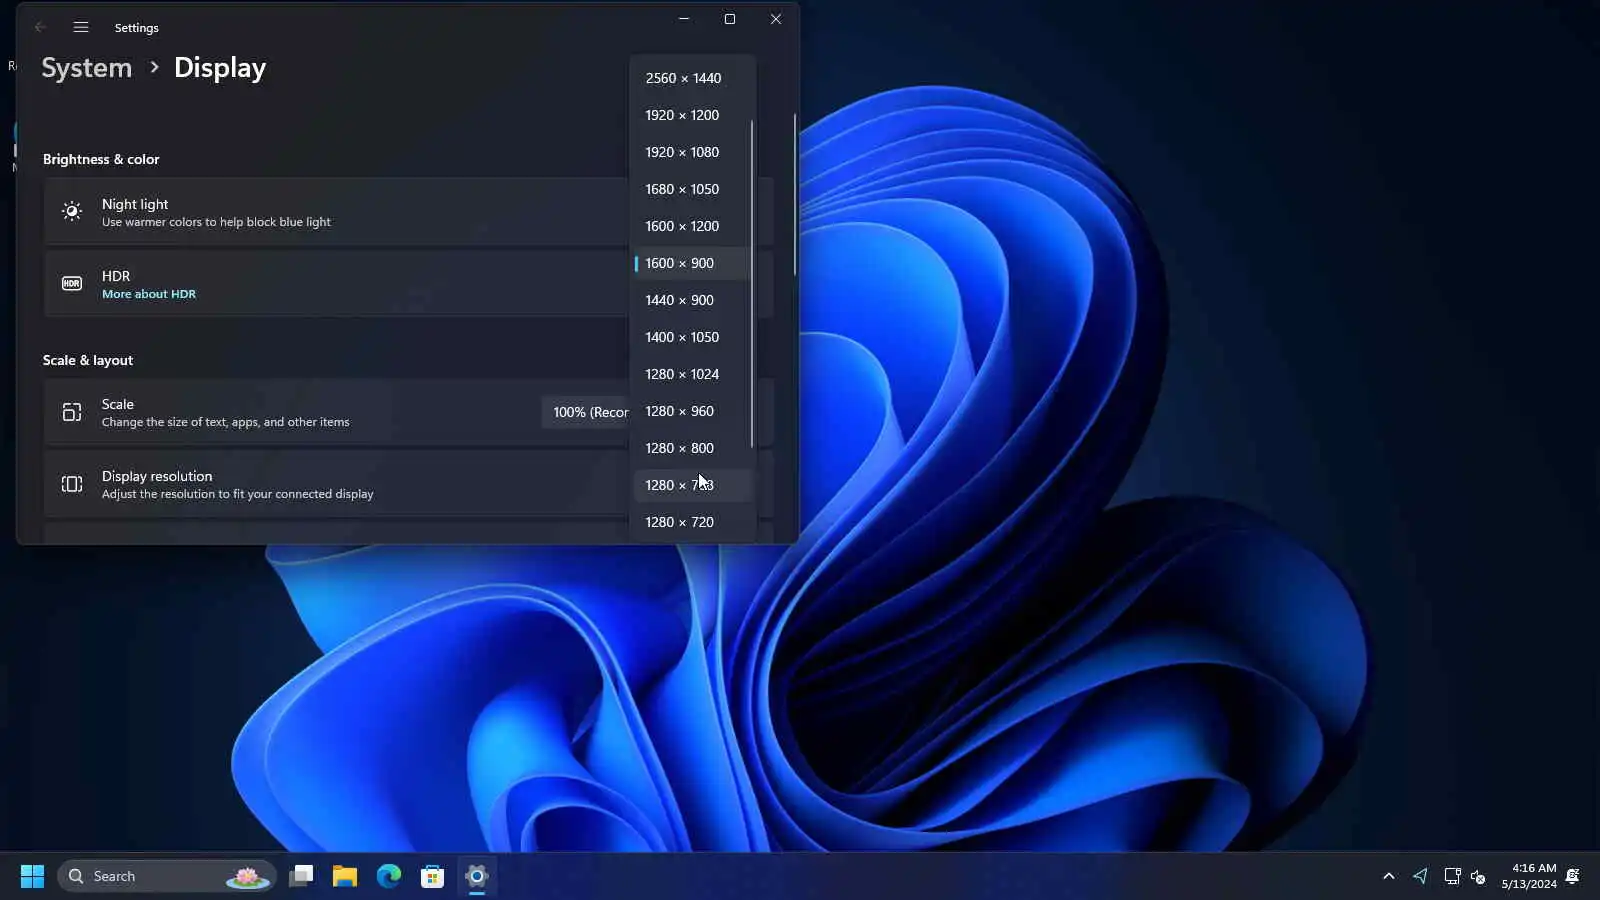
Task: Open the Windows Start menu
Action: (x=32, y=876)
